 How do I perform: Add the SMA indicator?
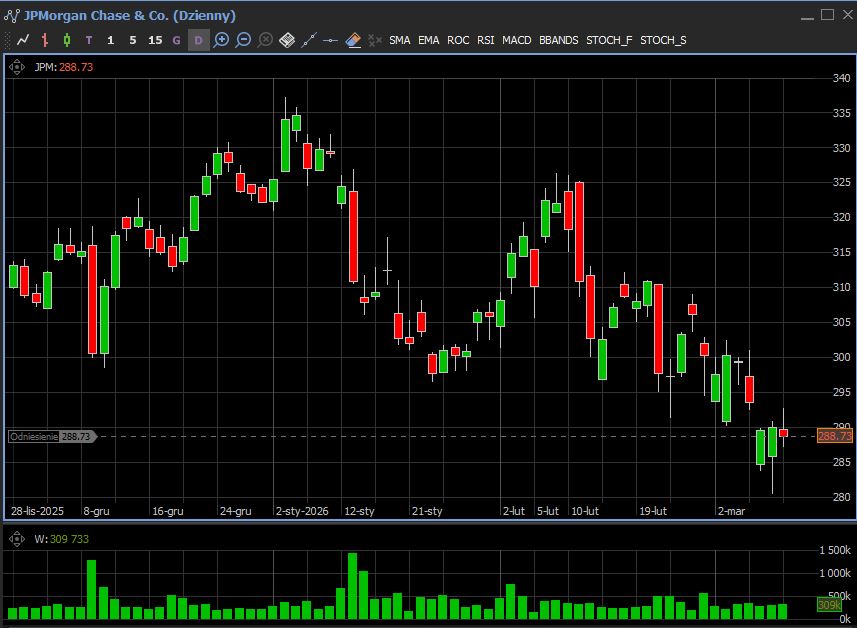pyautogui.click(x=399, y=40)
